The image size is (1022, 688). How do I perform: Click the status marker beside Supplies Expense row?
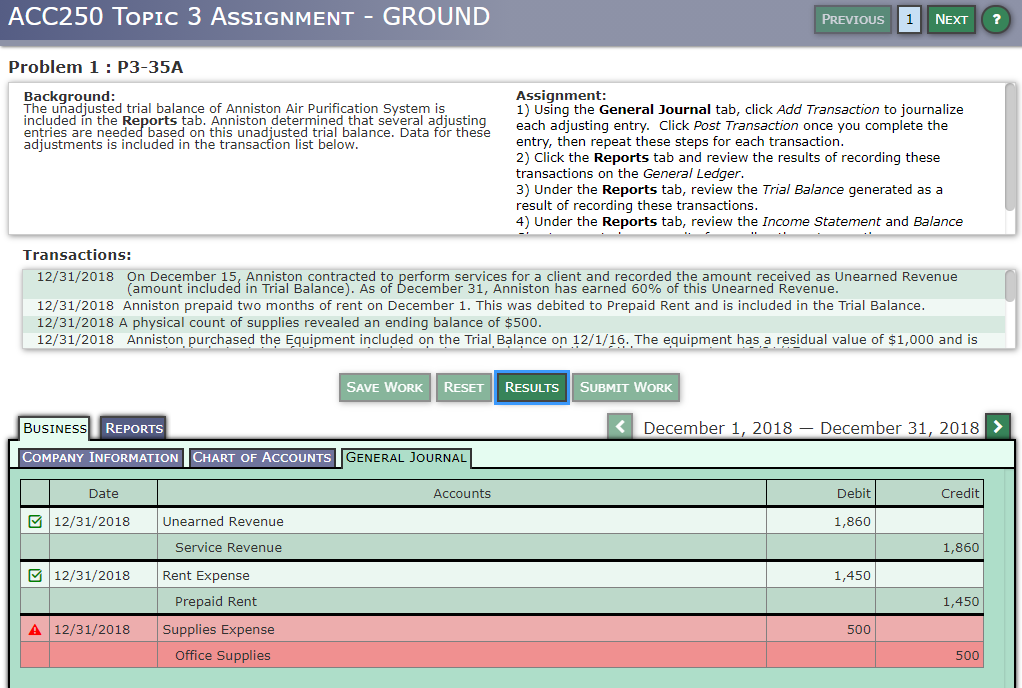coord(33,628)
